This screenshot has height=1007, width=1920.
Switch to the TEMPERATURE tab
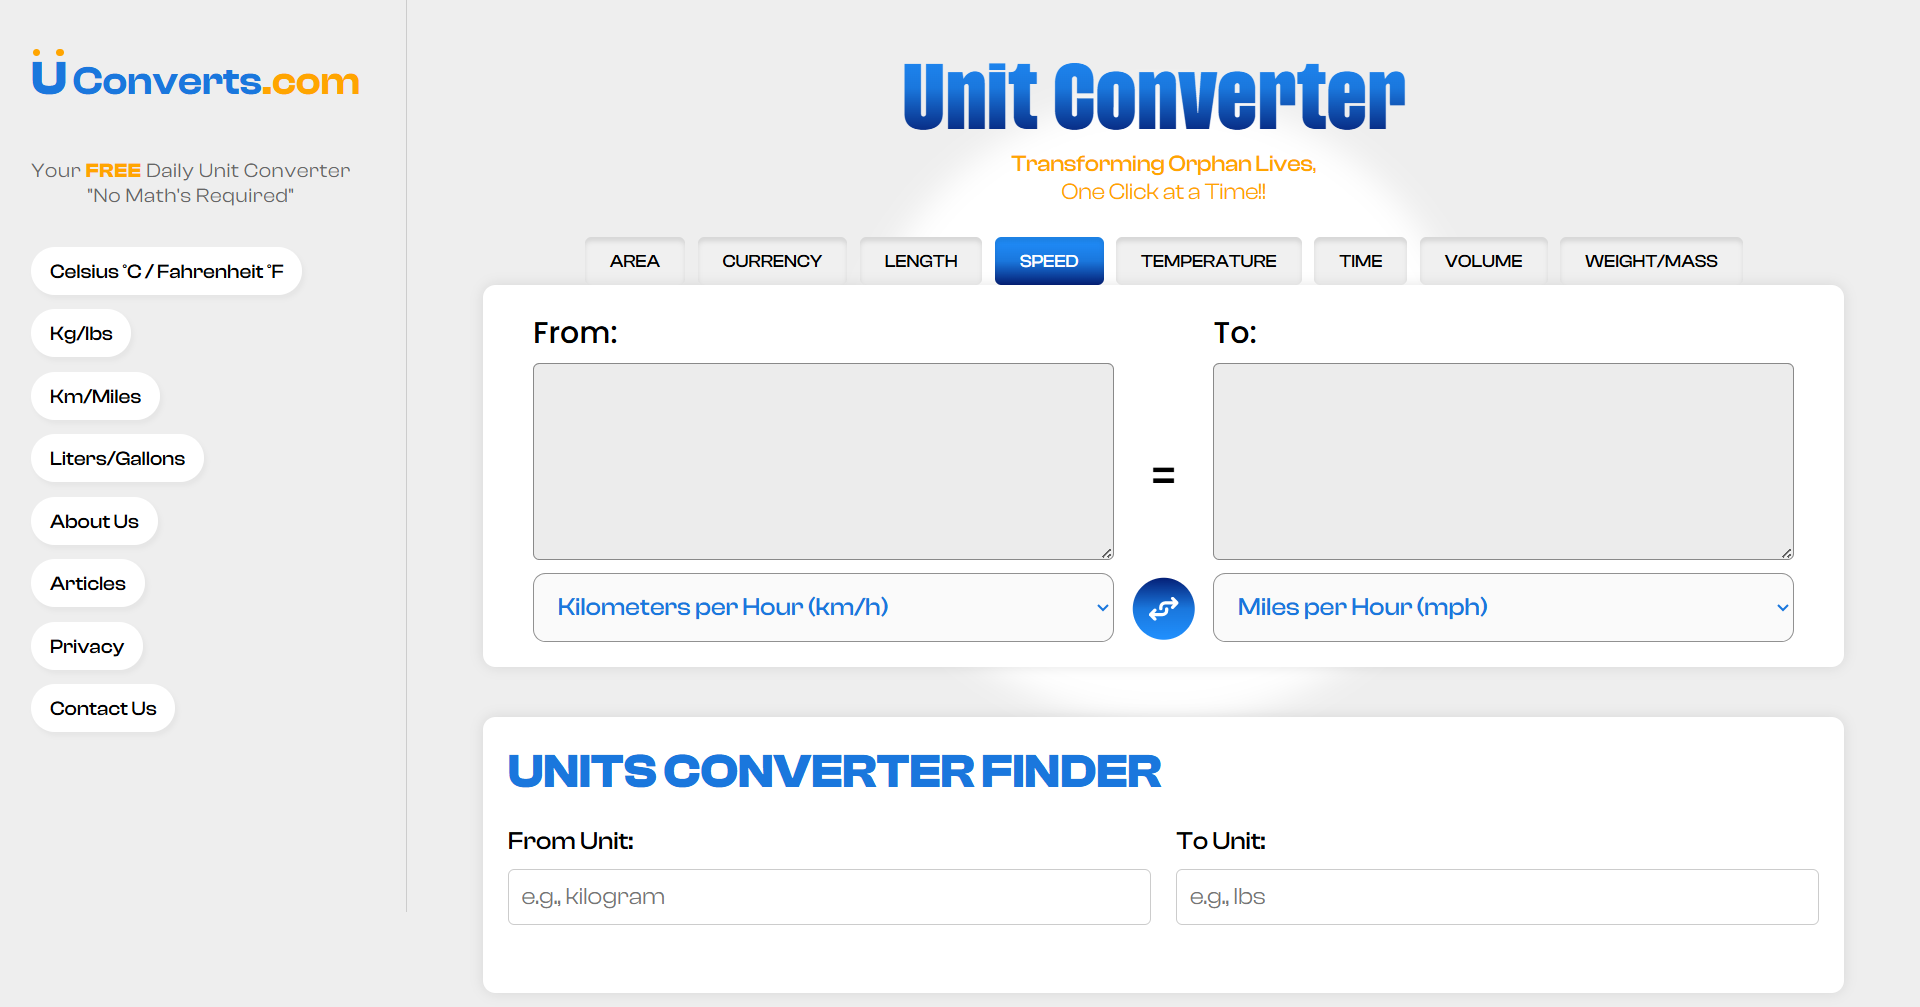point(1208,261)
